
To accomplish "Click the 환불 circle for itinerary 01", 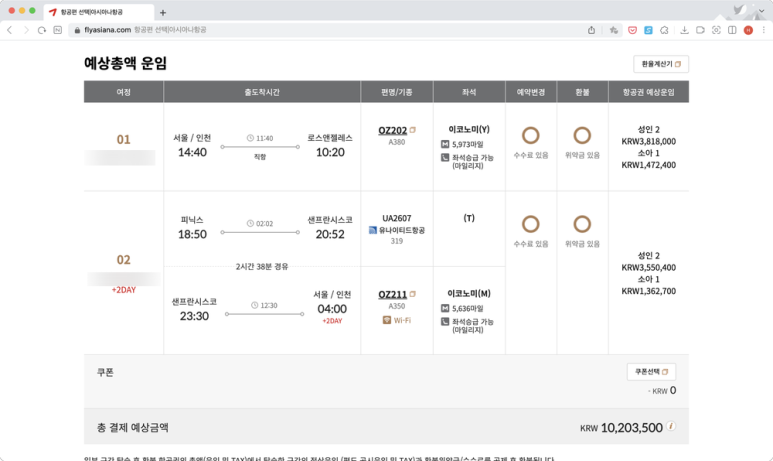I will (x=582, y=135).
